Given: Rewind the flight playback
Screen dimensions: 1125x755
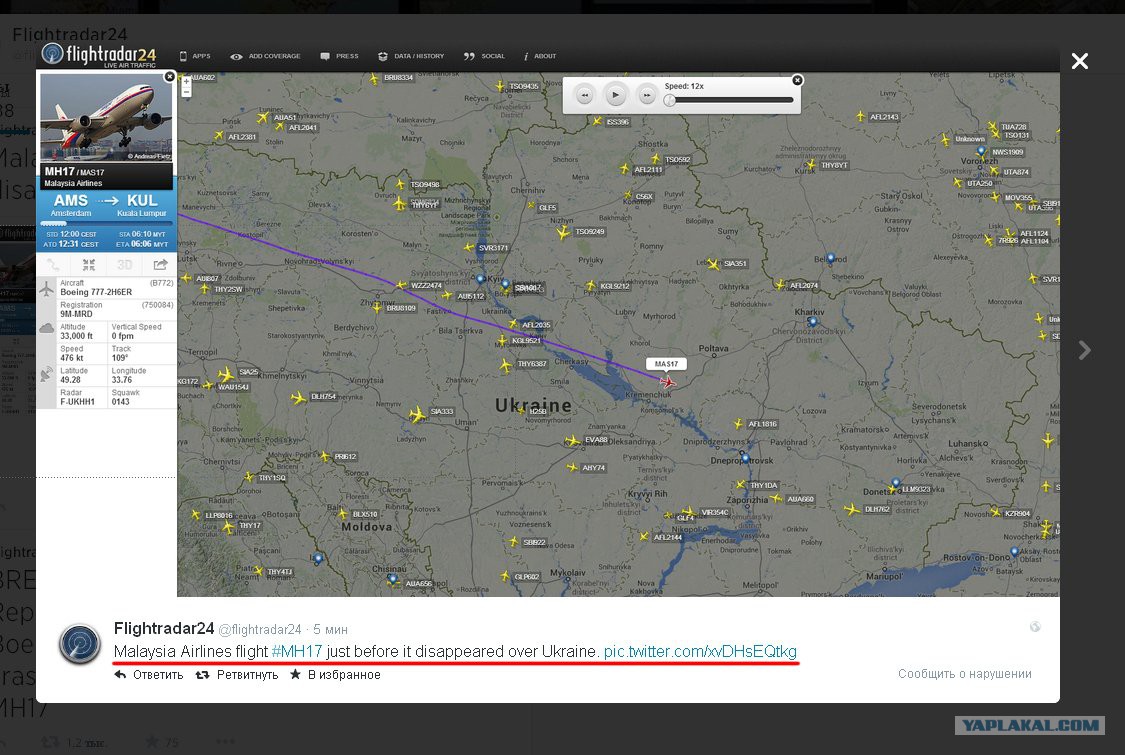Looking at the screenshot, I should click(x=585, y=95).
